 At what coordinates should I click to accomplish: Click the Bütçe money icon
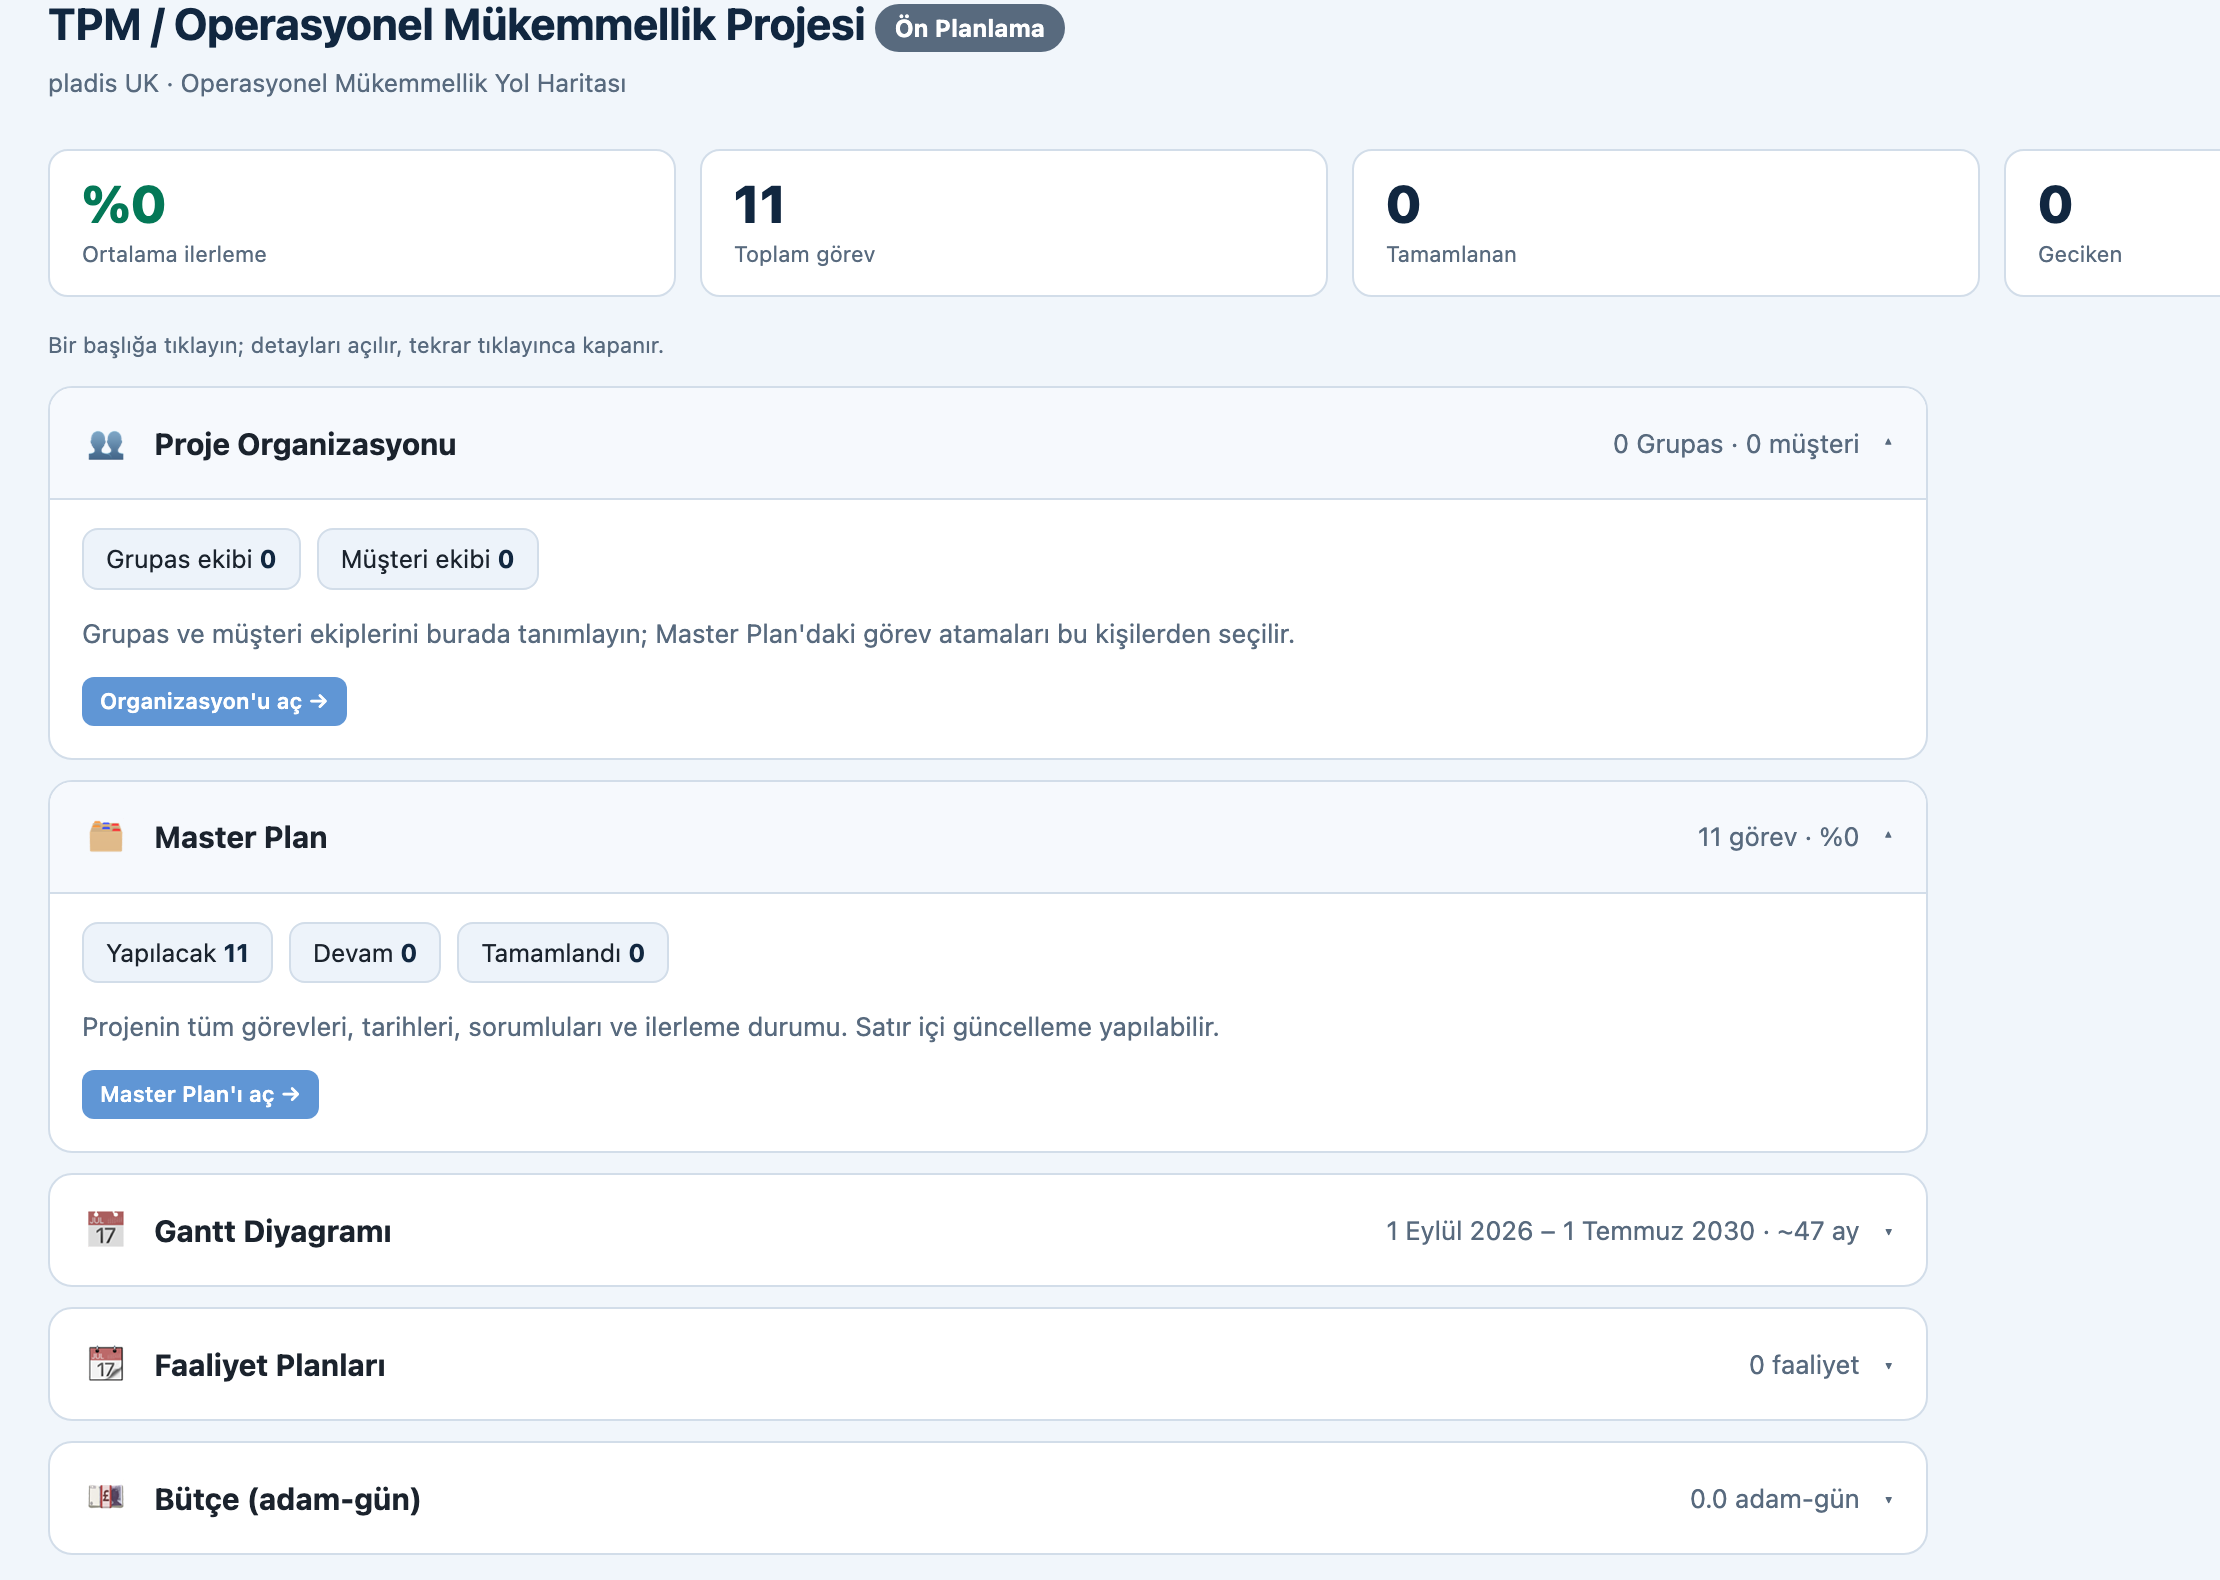point(106,1498)
